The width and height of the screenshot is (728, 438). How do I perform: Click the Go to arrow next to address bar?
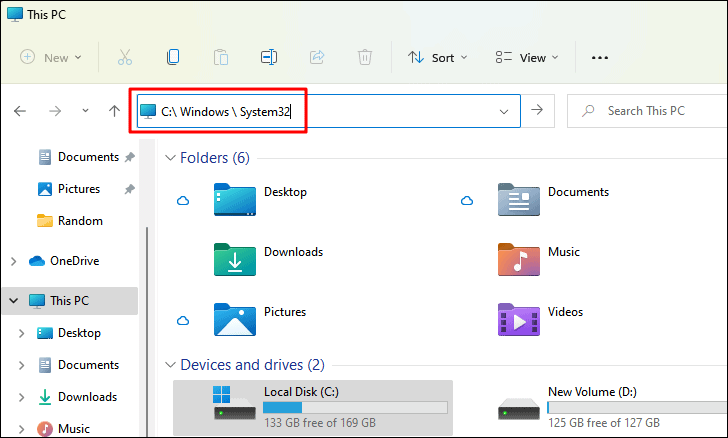[537, 110]
